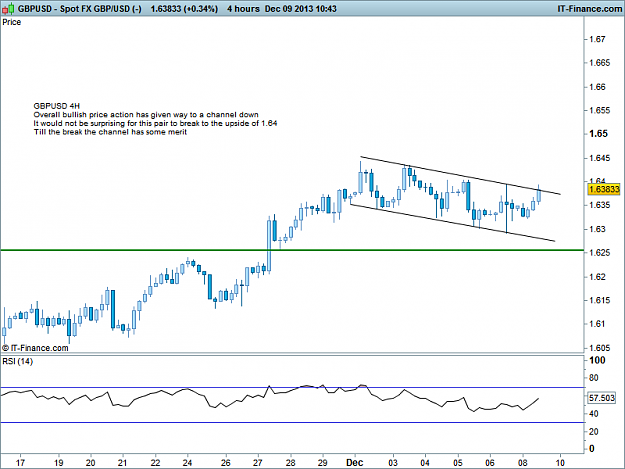The height and width of the screenshot is (469, 625).
Task: Click the date label 10 on time axis
Action: (x=560, y=463)
